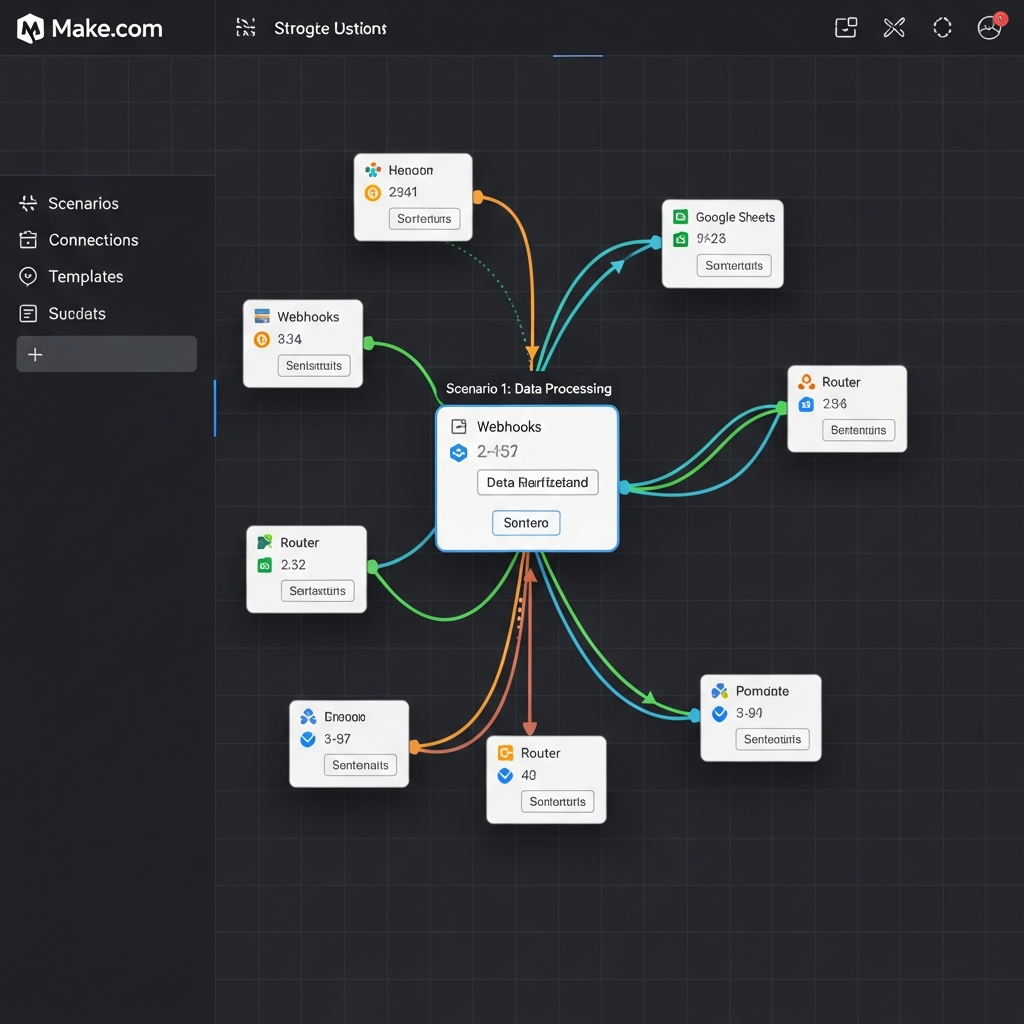Image resolution: width=1024 pixels, height=1024 pixels.
Task: Open the Somertats dropdown under Google Sheets
Action: tap(734, 266)
